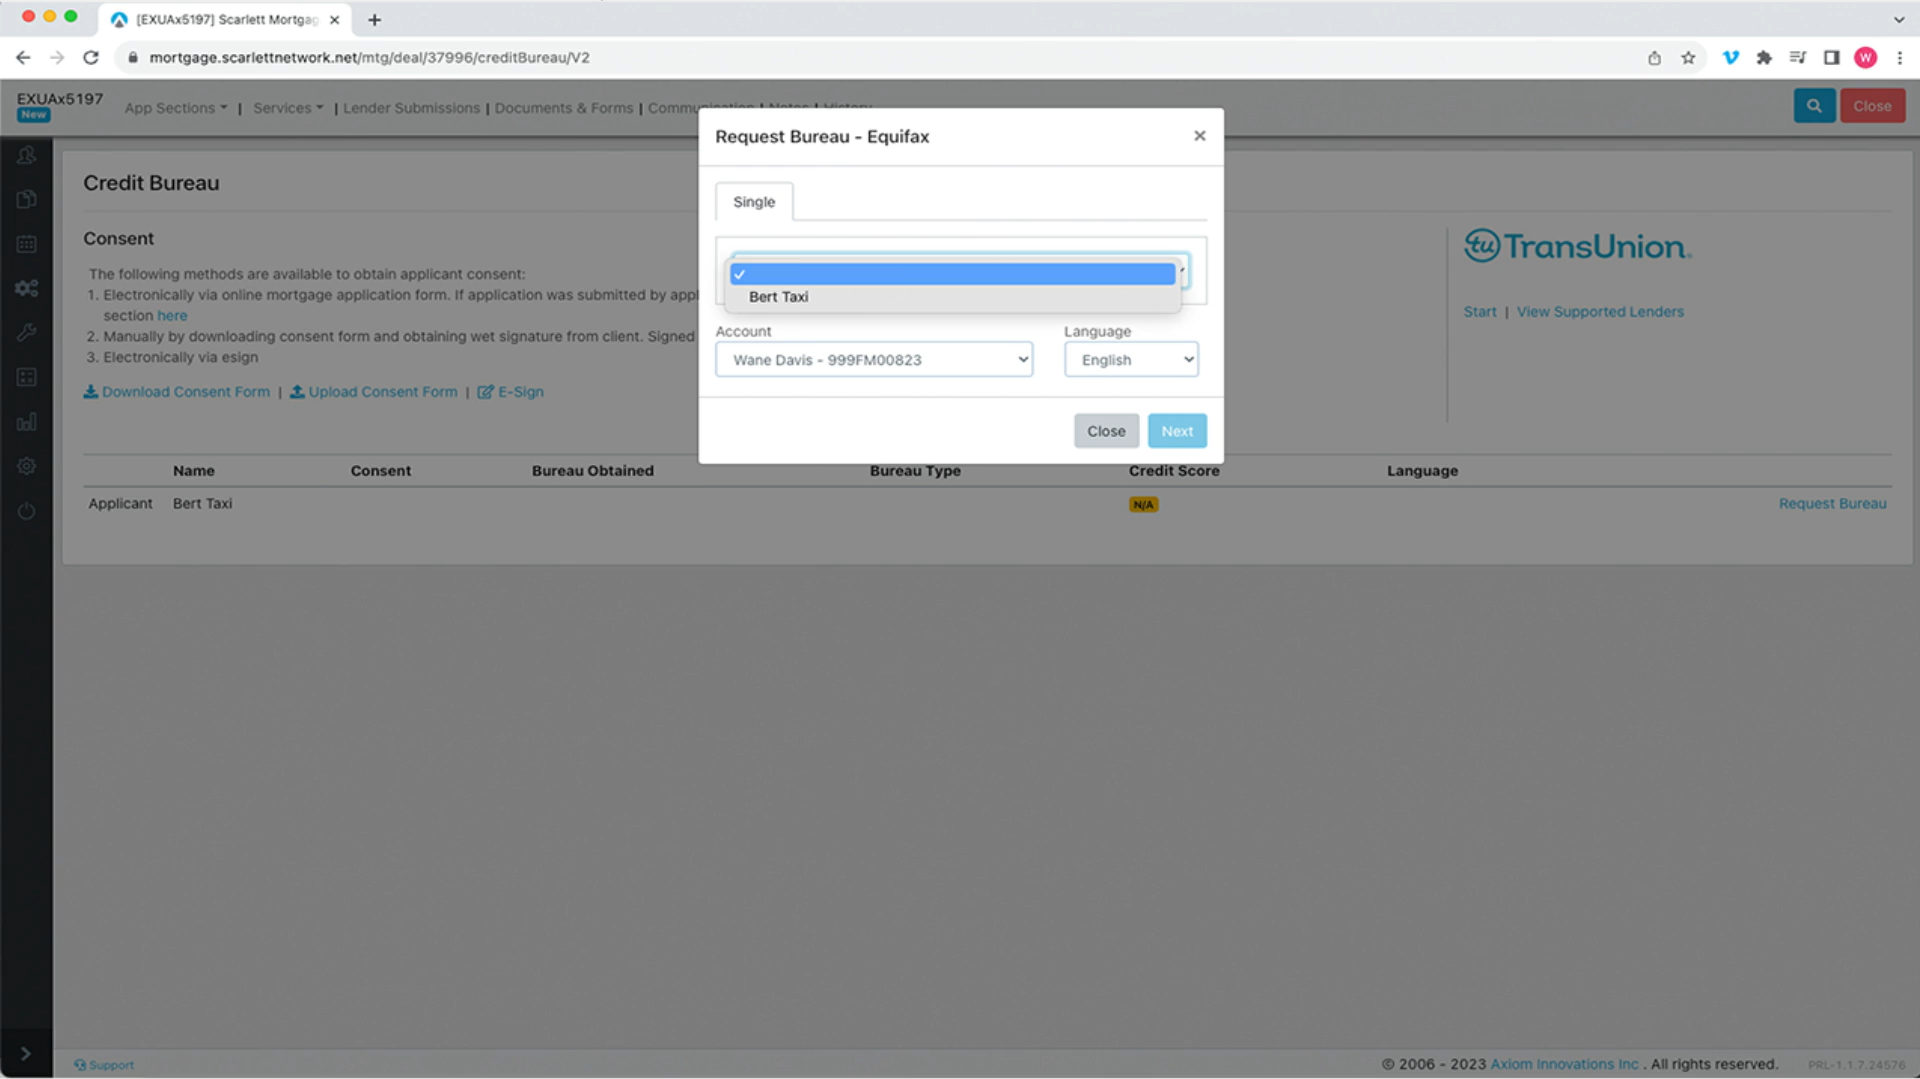Open the calculator icon in left sidebar

(27, 377)
